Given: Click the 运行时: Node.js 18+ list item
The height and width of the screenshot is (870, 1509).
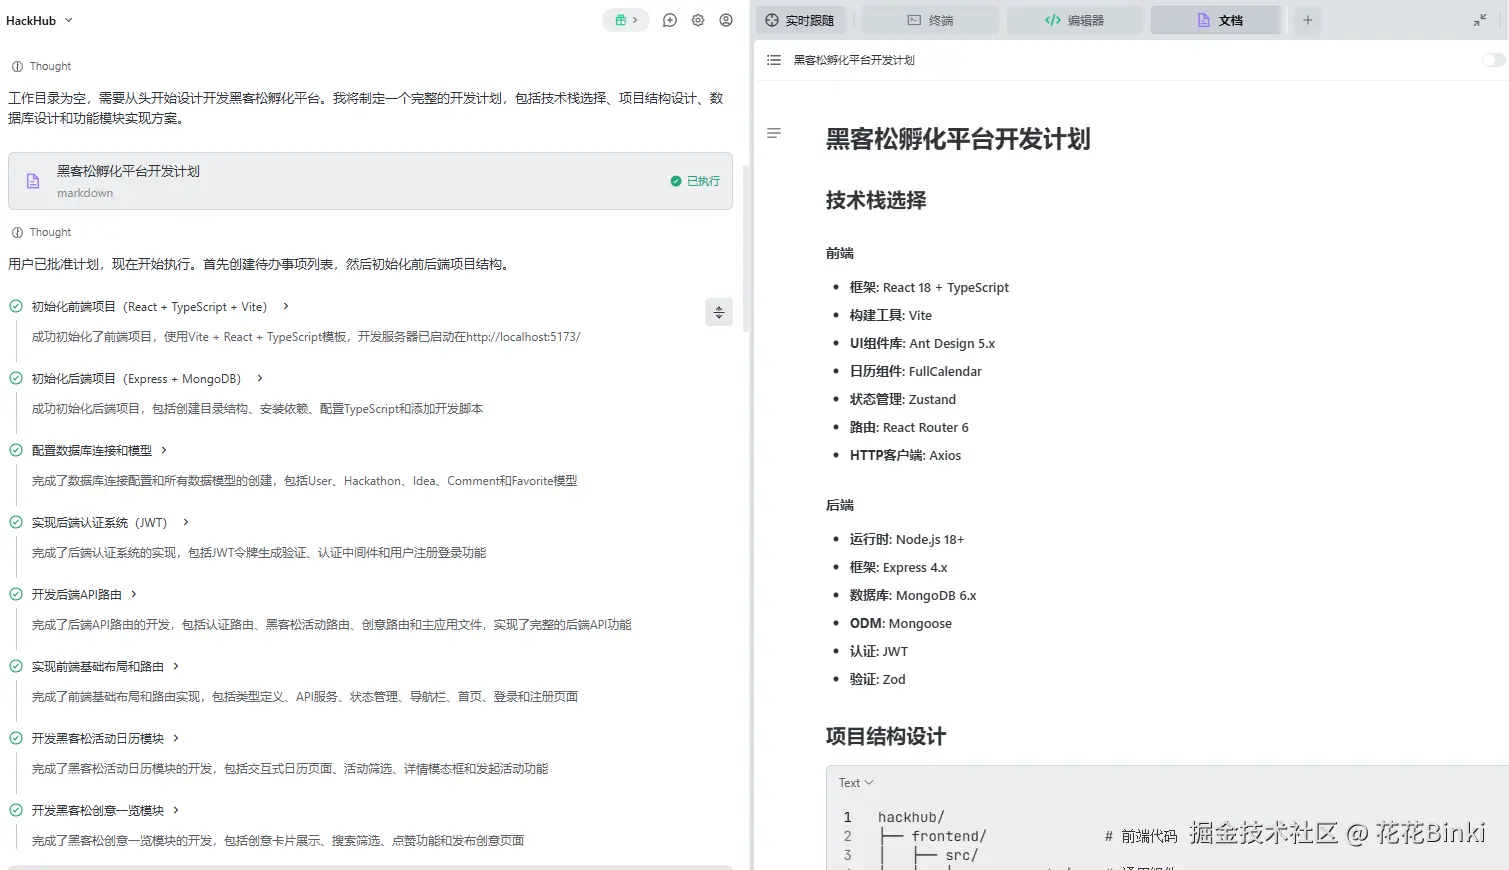Looking at the screenshot, I should click(x=907, y=539).
